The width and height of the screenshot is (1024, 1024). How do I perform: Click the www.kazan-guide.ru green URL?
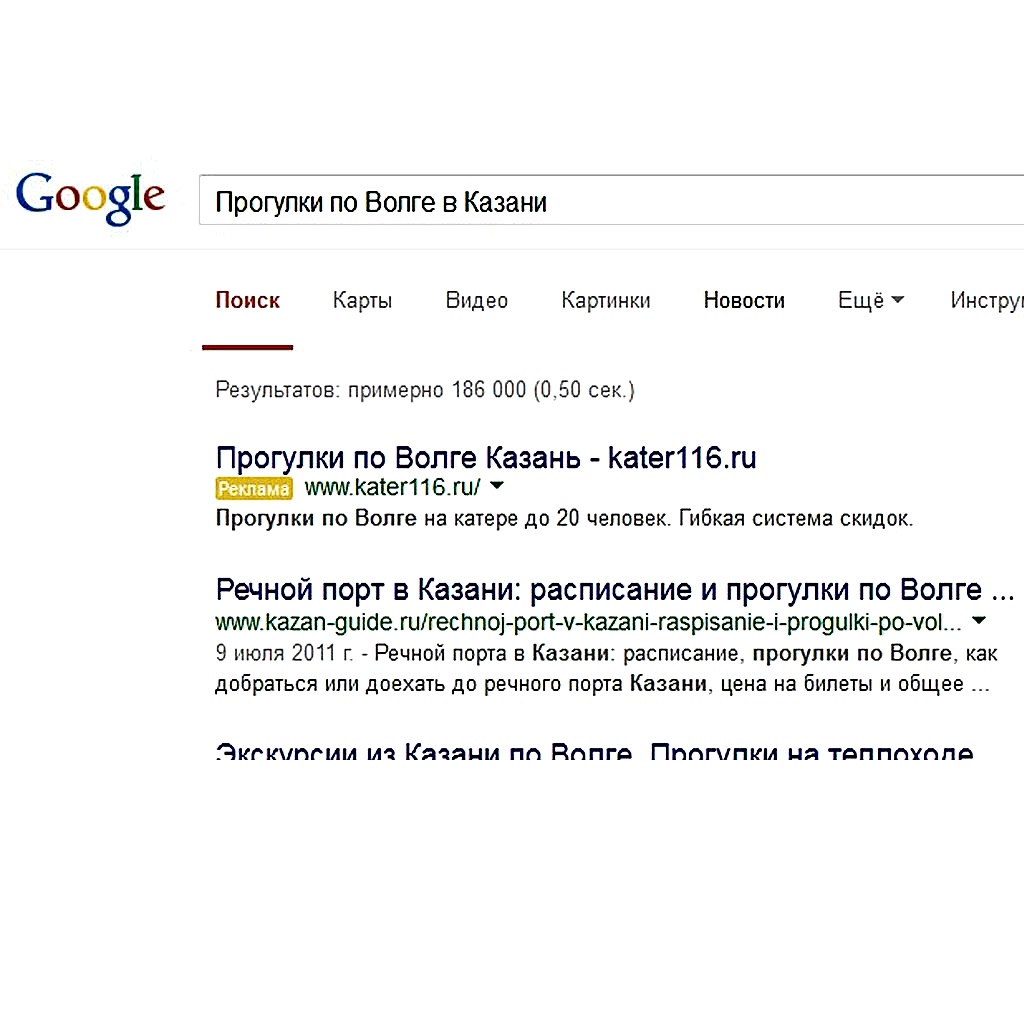pyautogui.click(x=588, y=622)
